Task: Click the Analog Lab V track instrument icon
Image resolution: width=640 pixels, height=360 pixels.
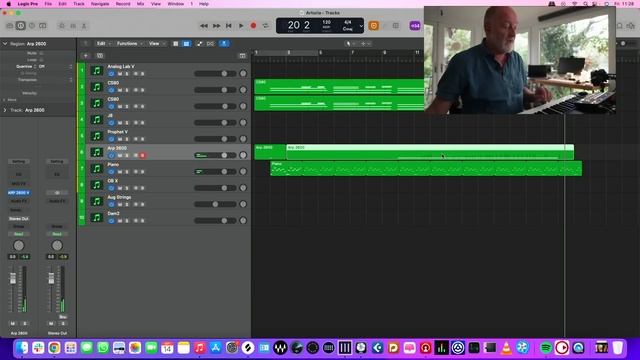Action: (97, 71)
